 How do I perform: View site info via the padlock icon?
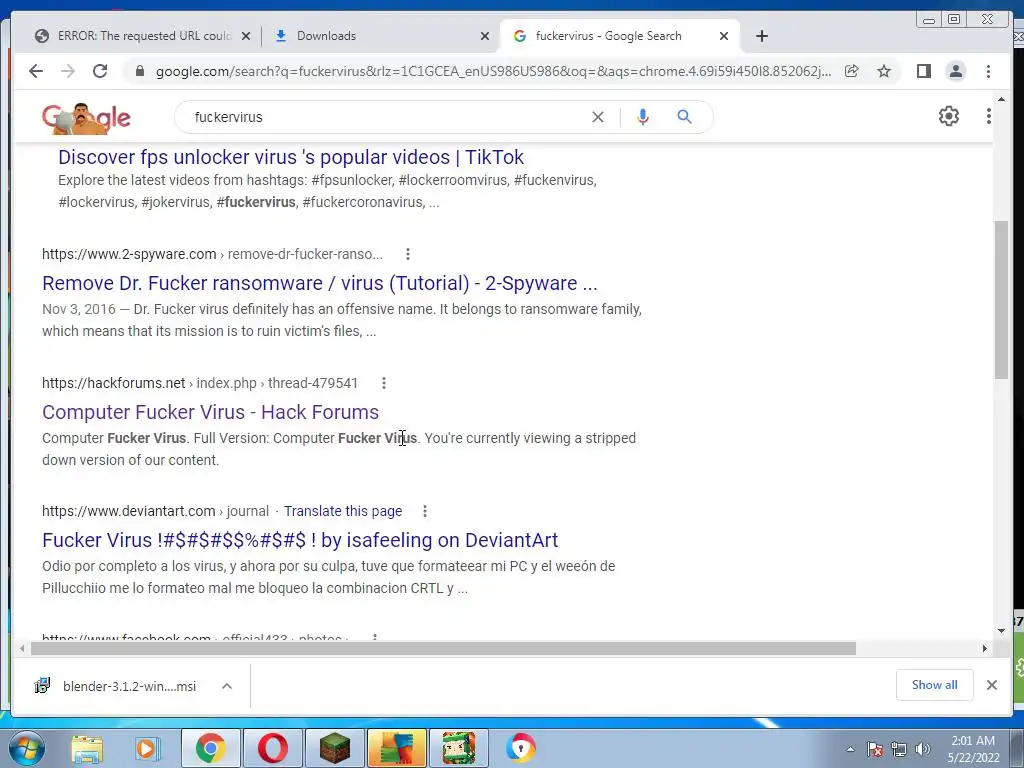(139, 71)
